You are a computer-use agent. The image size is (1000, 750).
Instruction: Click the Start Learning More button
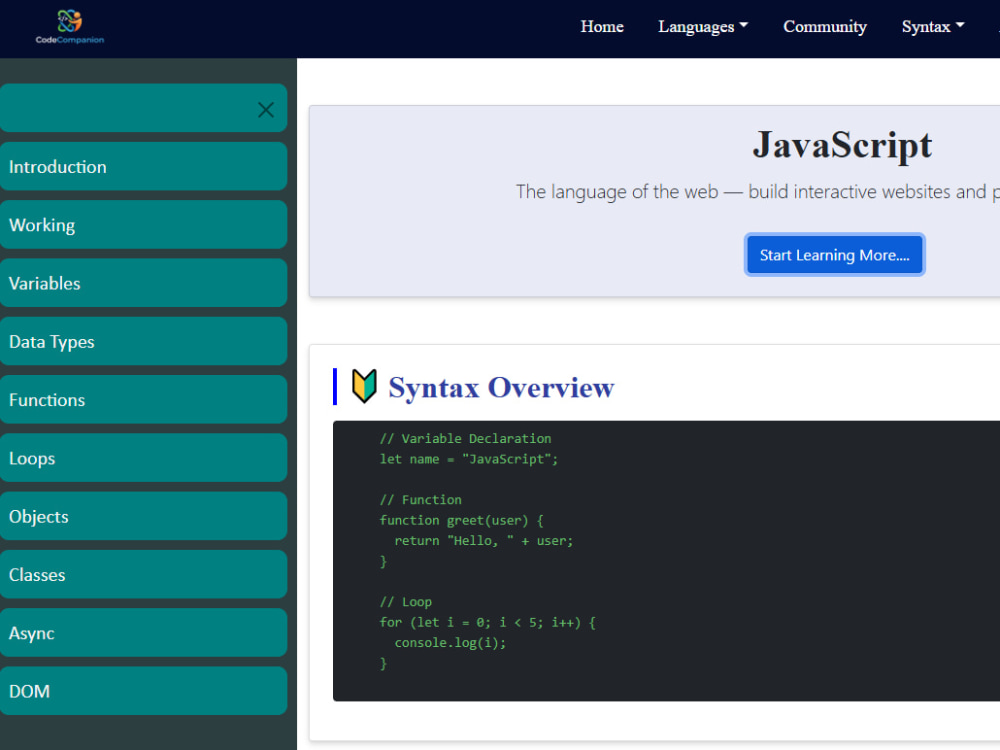tap(834, 255)
